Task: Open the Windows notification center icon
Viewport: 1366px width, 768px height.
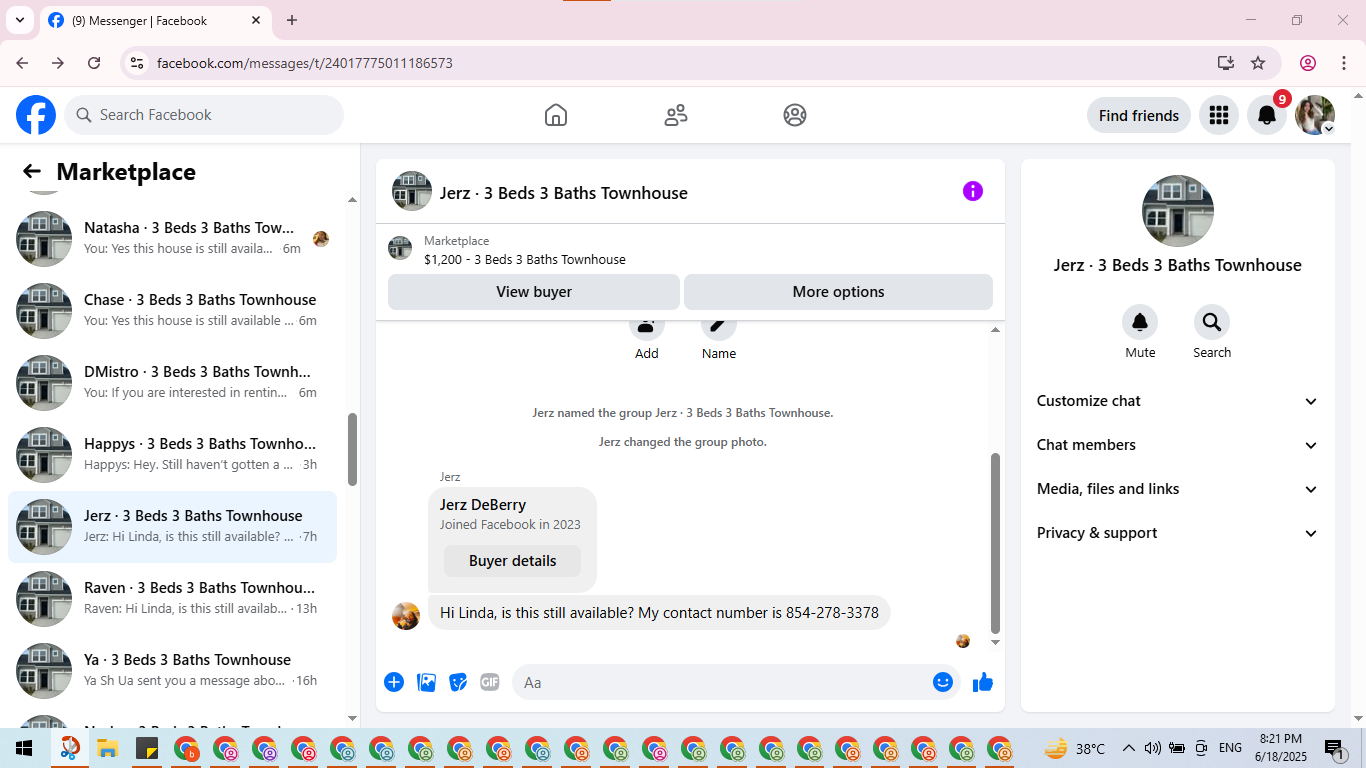Action: click(x=1334, y=748)
